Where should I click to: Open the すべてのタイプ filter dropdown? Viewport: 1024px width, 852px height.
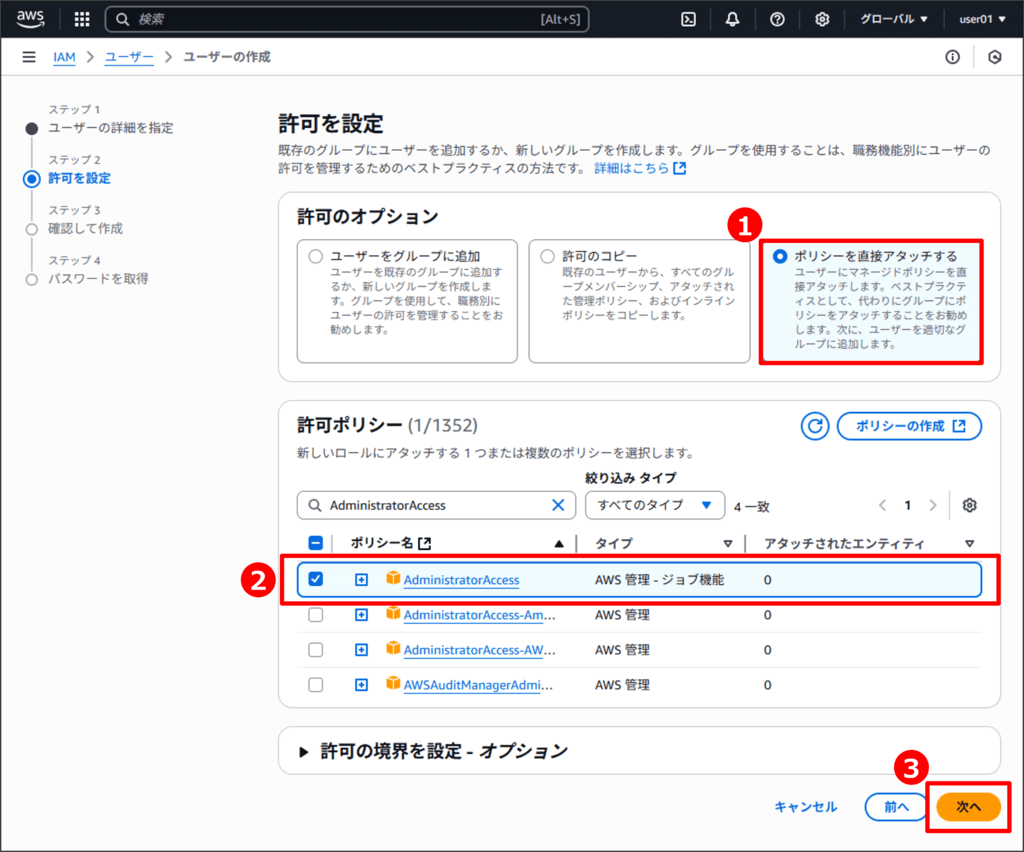[654, 505]
